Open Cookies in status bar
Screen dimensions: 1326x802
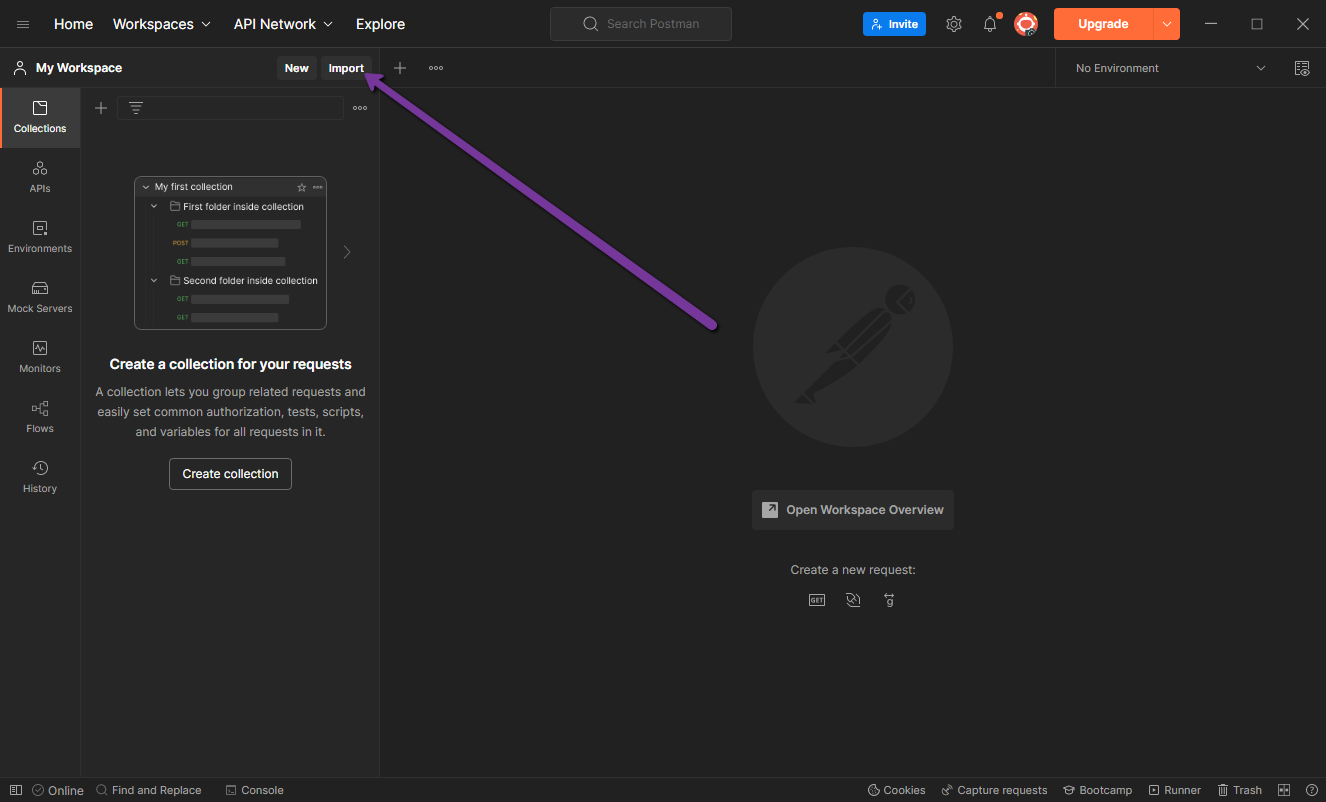(x=896, y=790)
